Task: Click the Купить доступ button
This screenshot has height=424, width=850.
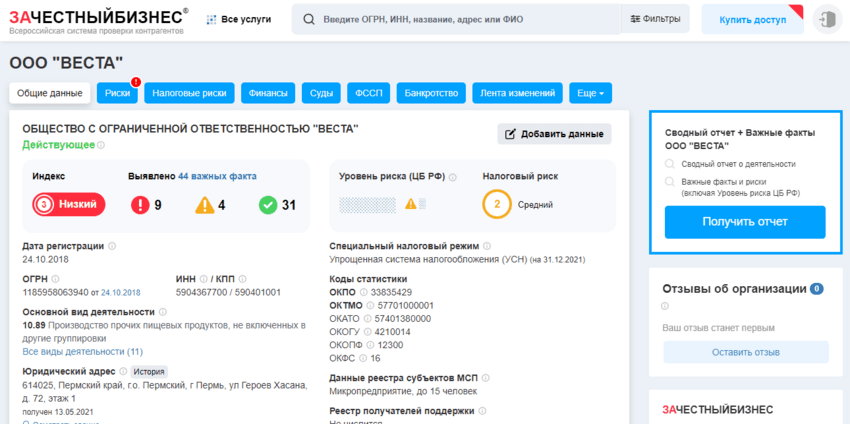Action: [752, 20]
